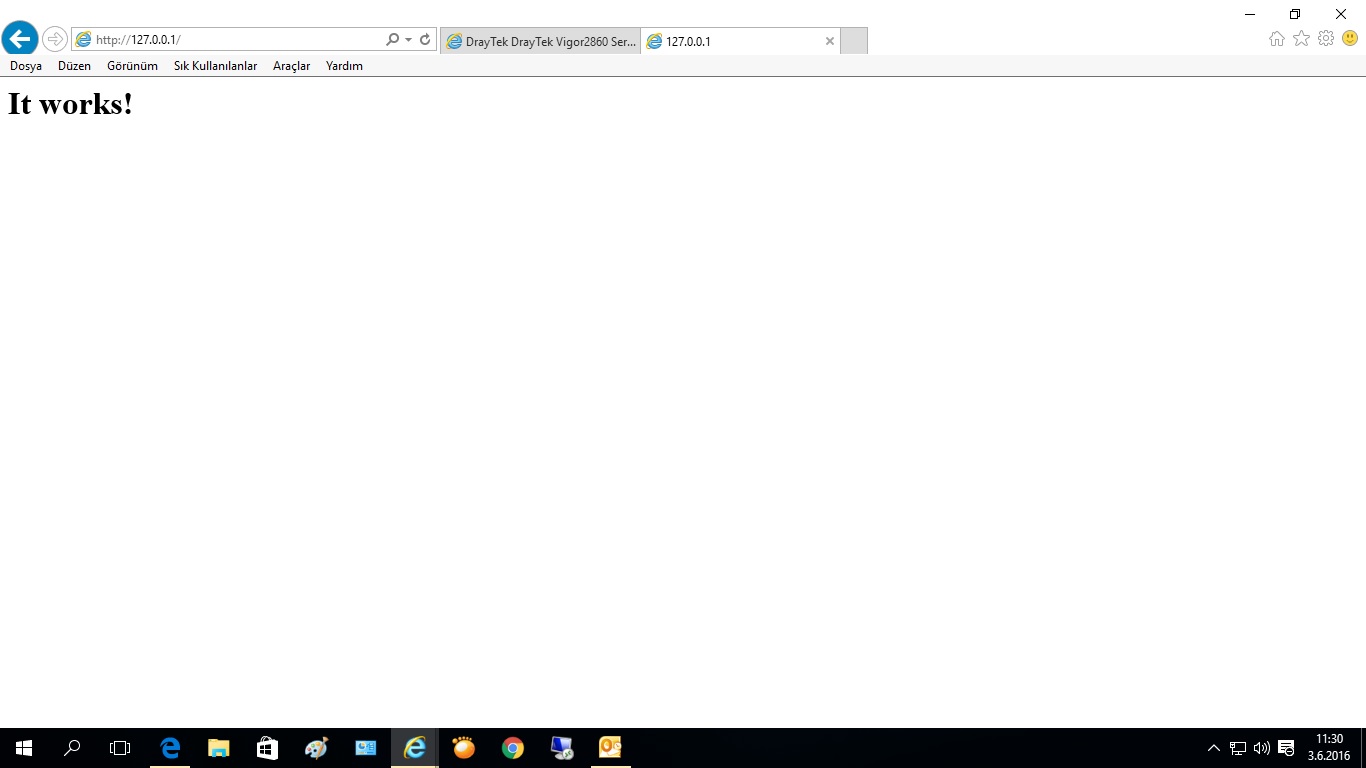1366x768 pixels.
Task: Open the Home page icon
Action: (x=1277, y=39)
